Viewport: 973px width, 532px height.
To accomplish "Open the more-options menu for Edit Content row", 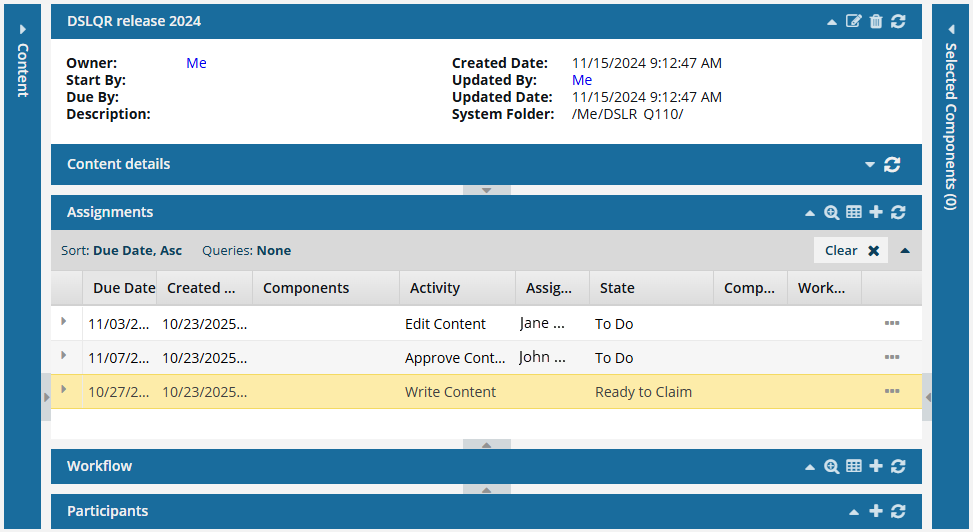I will click(x=892, y=324).
